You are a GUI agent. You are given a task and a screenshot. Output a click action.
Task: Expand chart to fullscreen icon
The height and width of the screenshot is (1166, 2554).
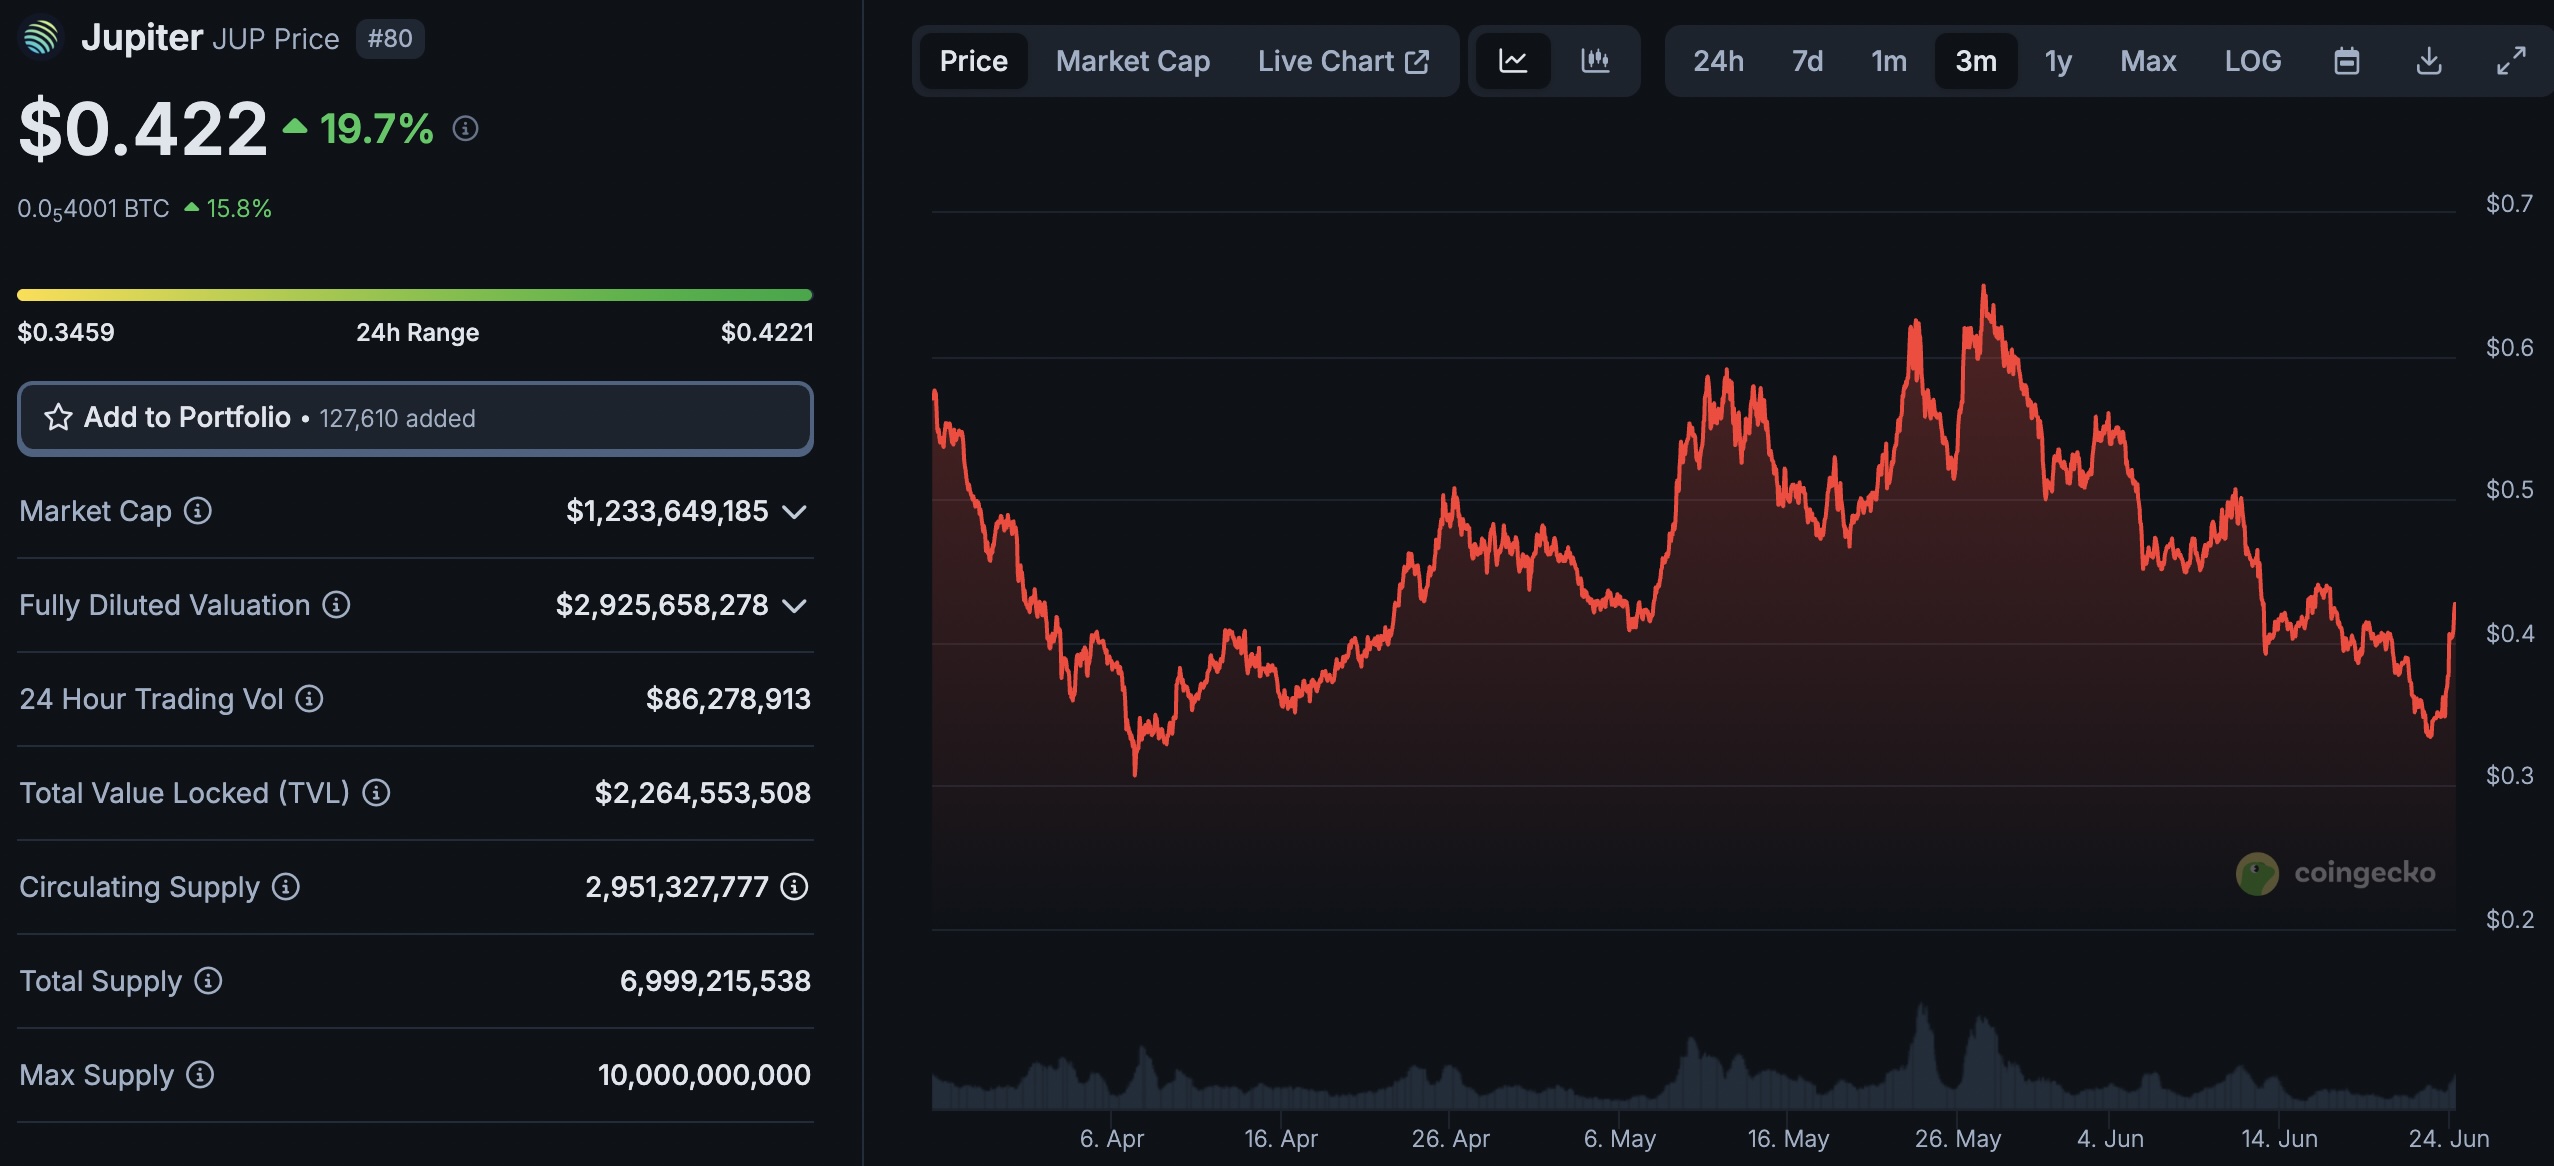2511,61
